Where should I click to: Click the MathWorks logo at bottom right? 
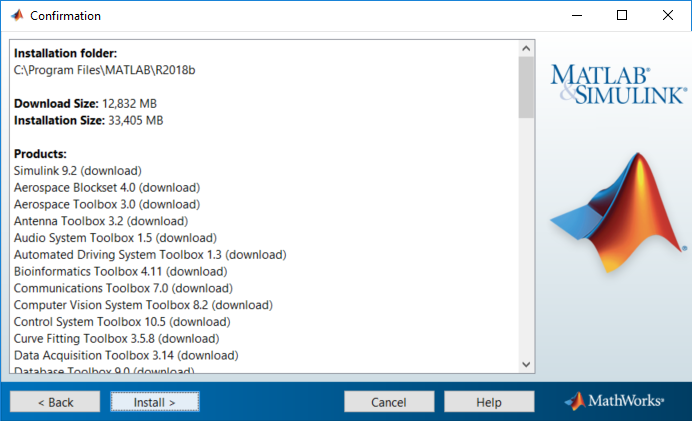coord(614,401)
